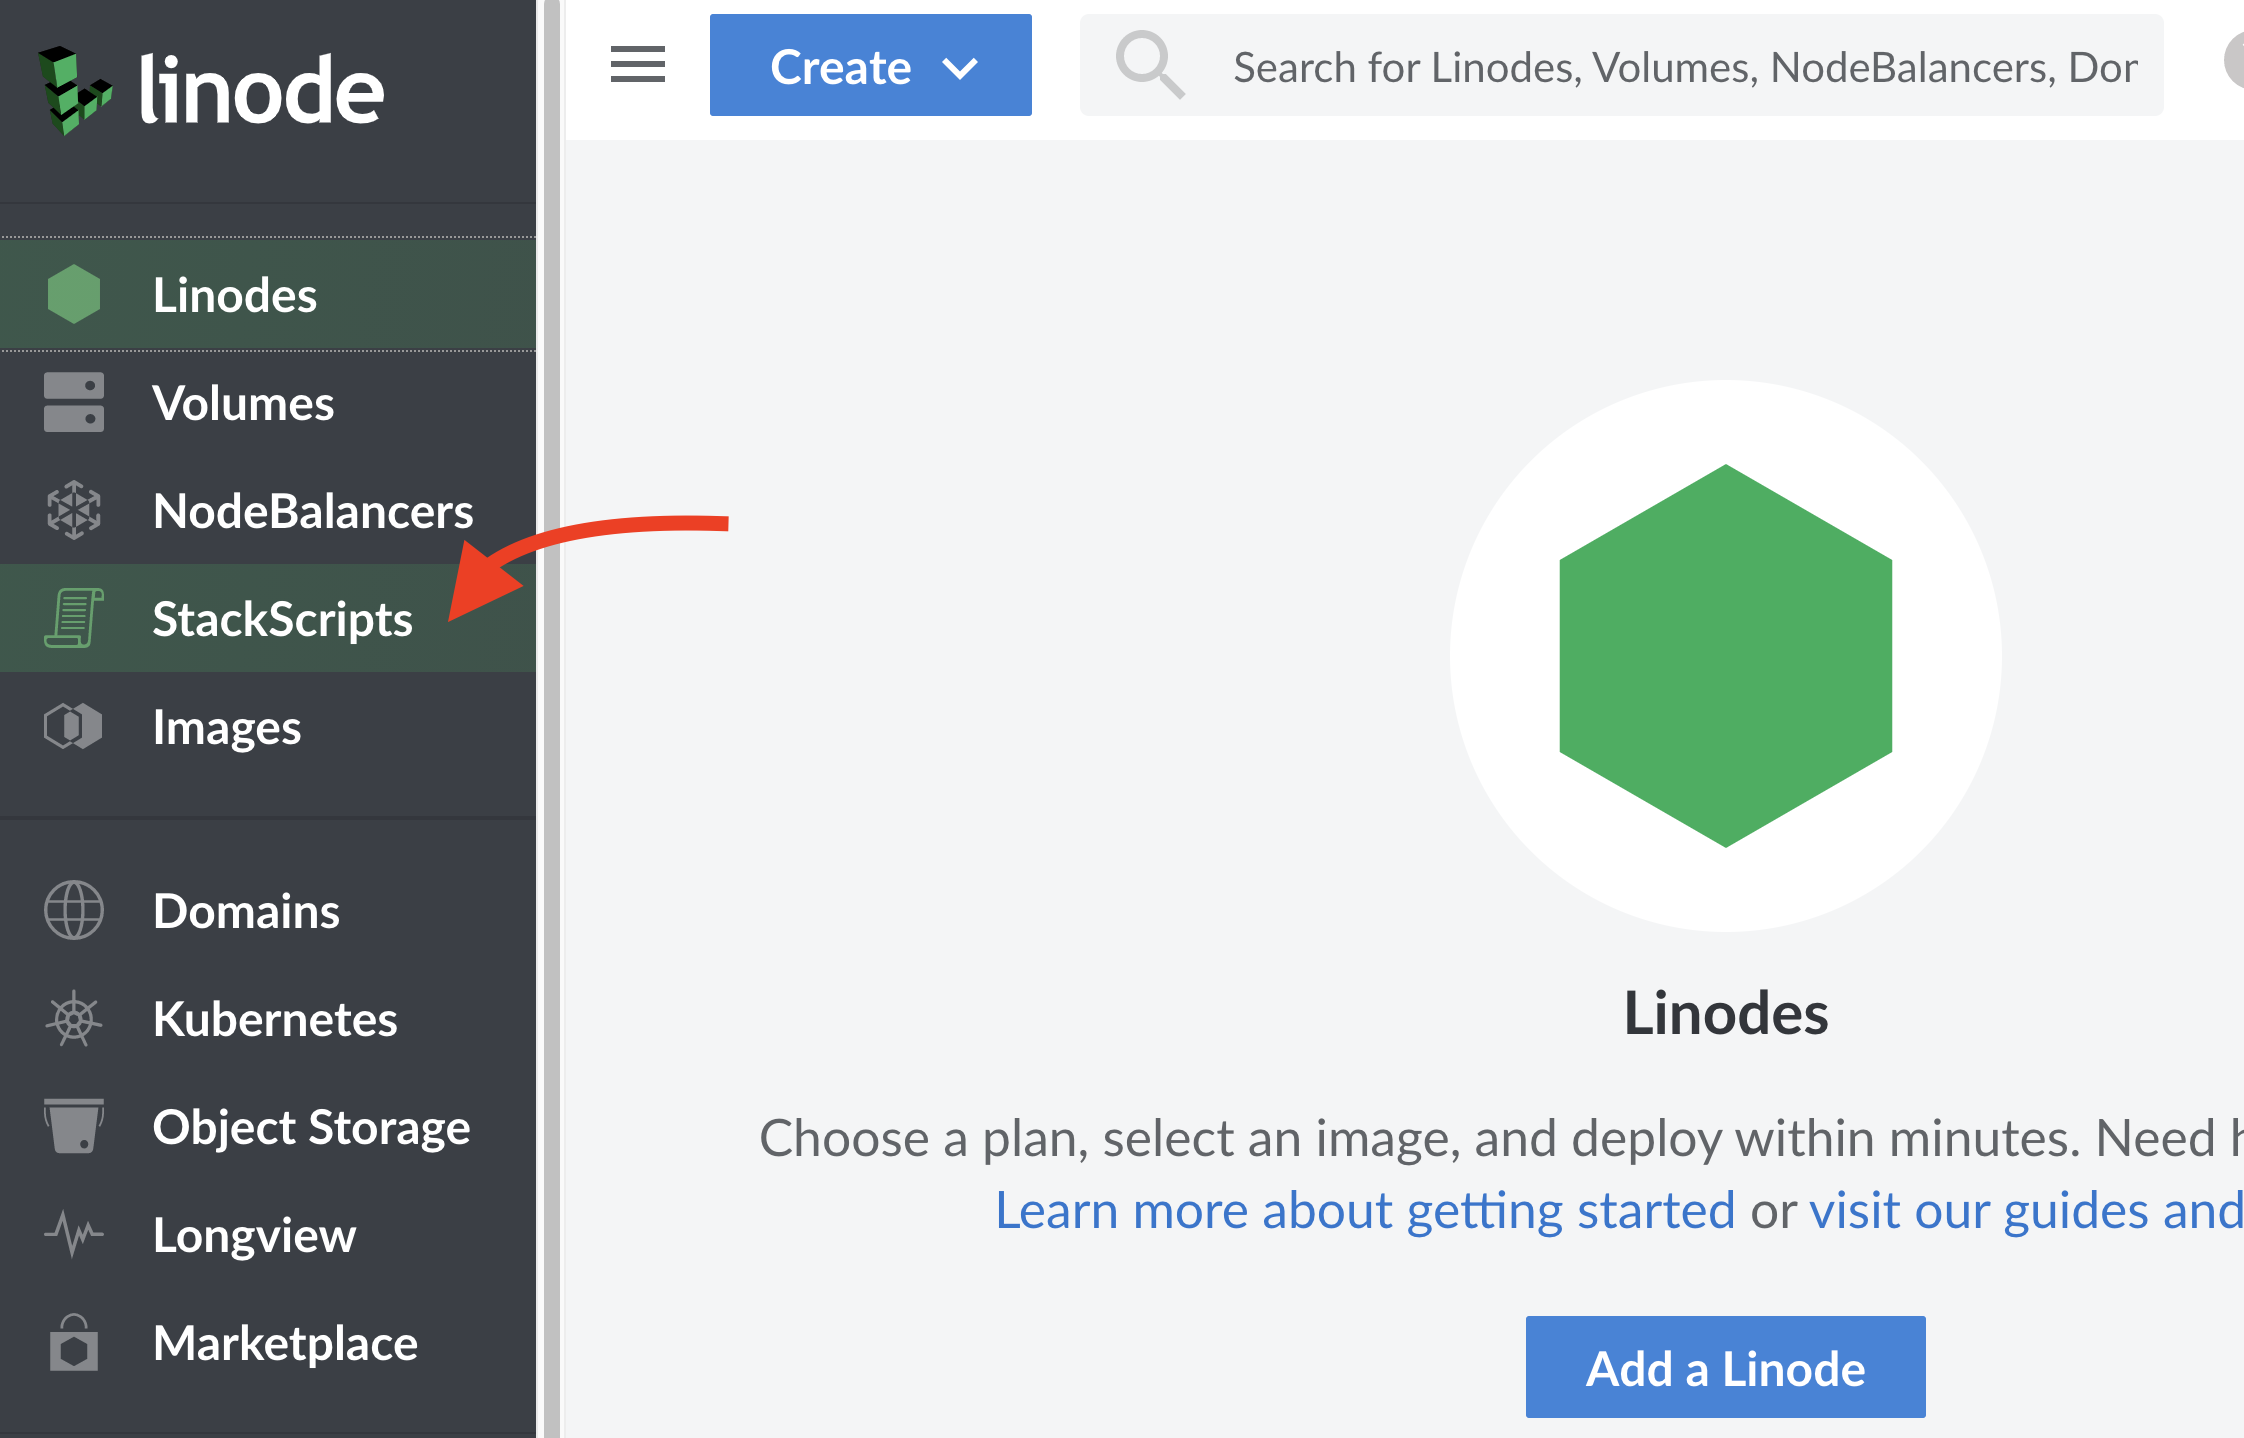Select the Longview activity graph icon

point(73,1234)
